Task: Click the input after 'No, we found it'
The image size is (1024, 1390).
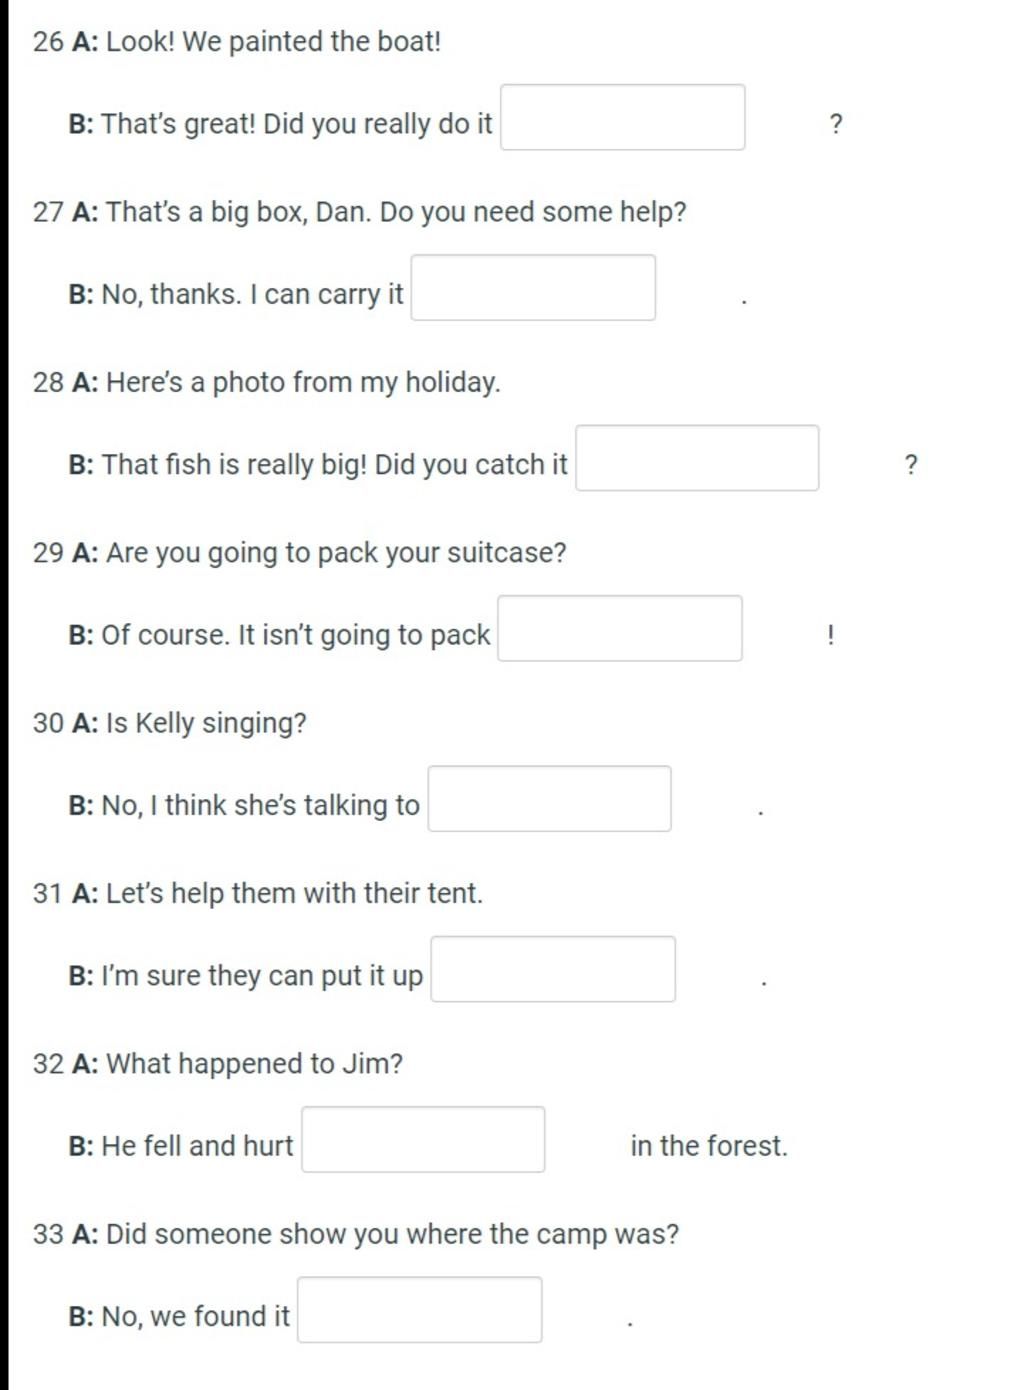Action: point(420,1309)
